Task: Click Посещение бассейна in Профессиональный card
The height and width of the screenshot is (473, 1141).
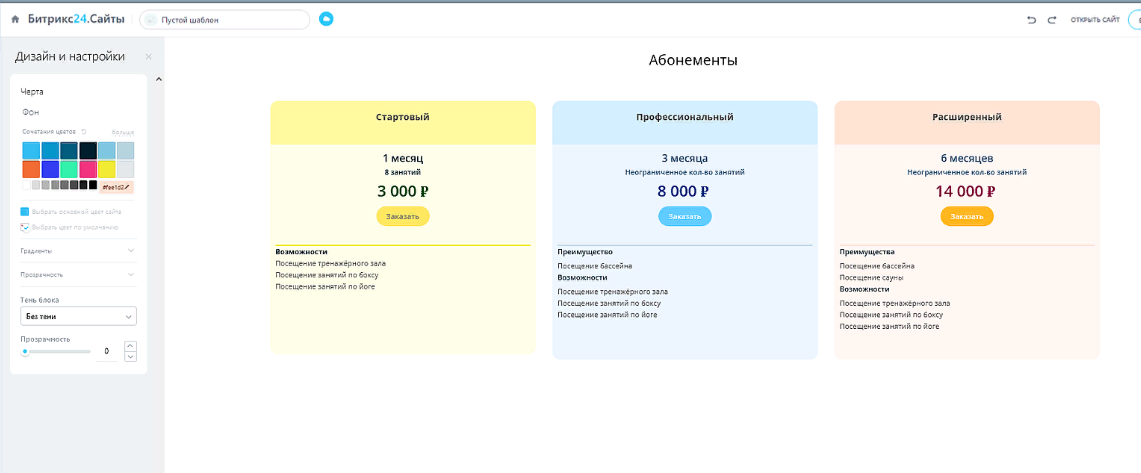Action: [595, 266]
